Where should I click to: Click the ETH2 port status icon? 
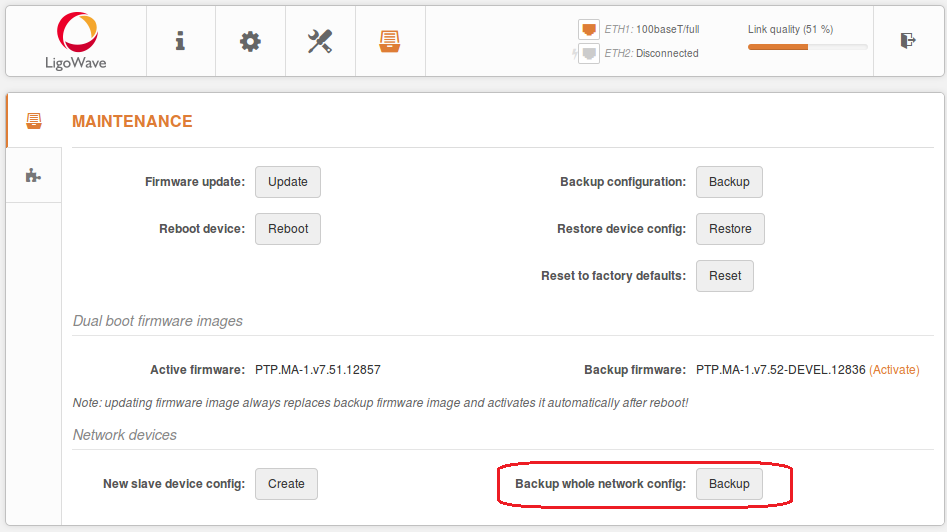(x=589, y=53)
